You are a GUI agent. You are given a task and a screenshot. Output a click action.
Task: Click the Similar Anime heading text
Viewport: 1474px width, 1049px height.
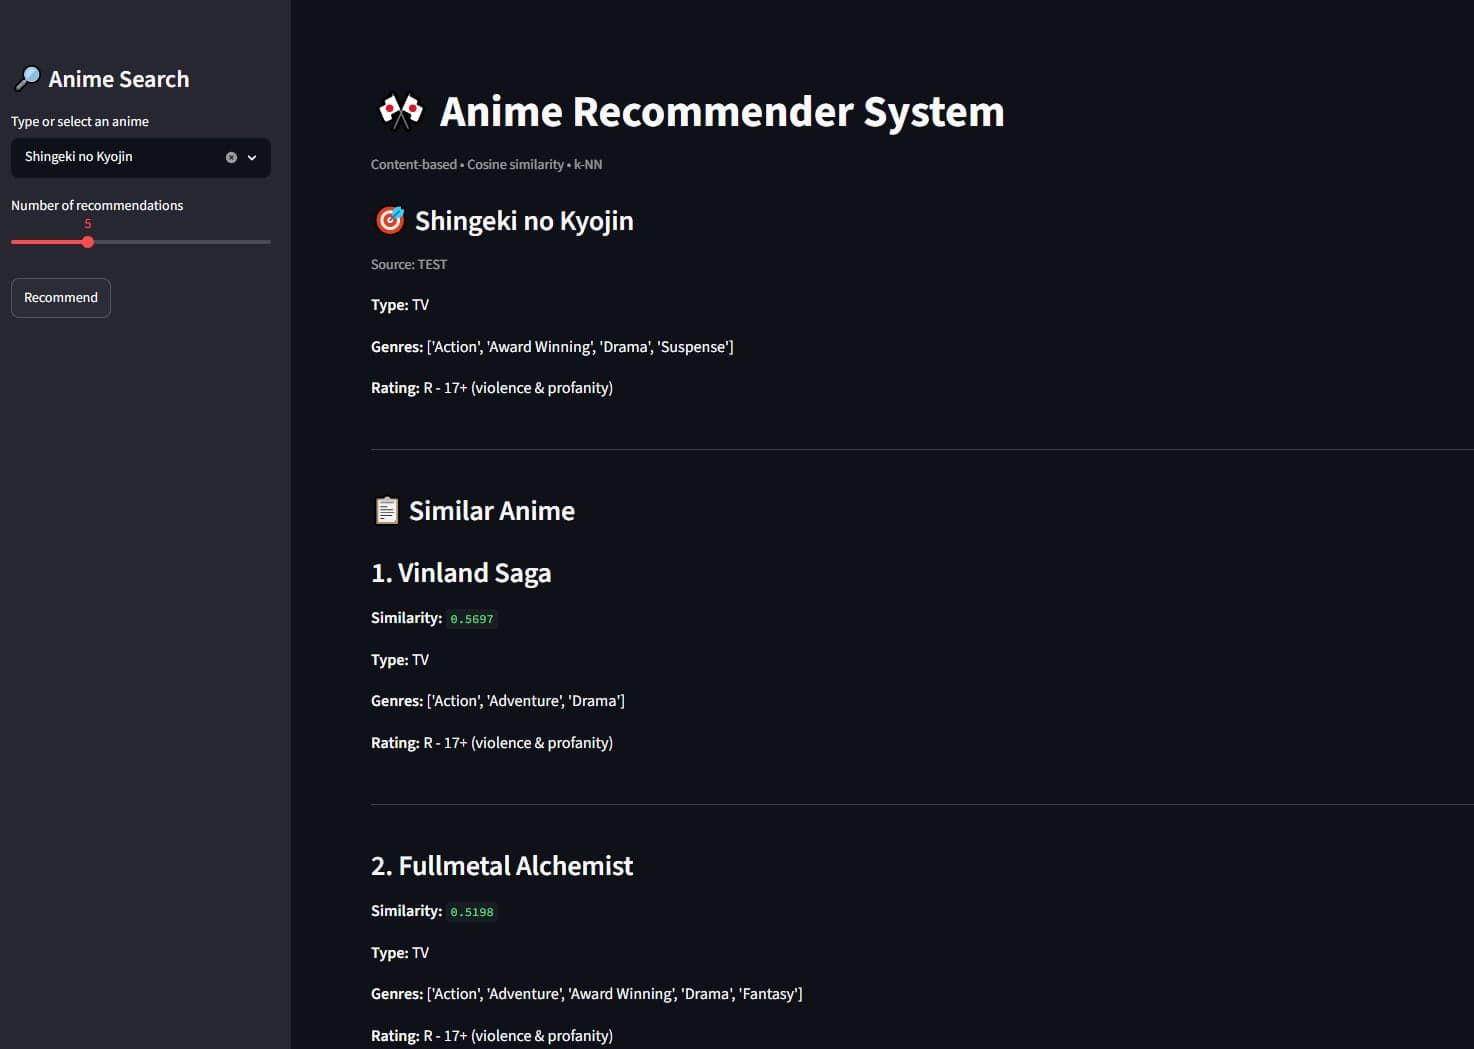coord(492,511)
